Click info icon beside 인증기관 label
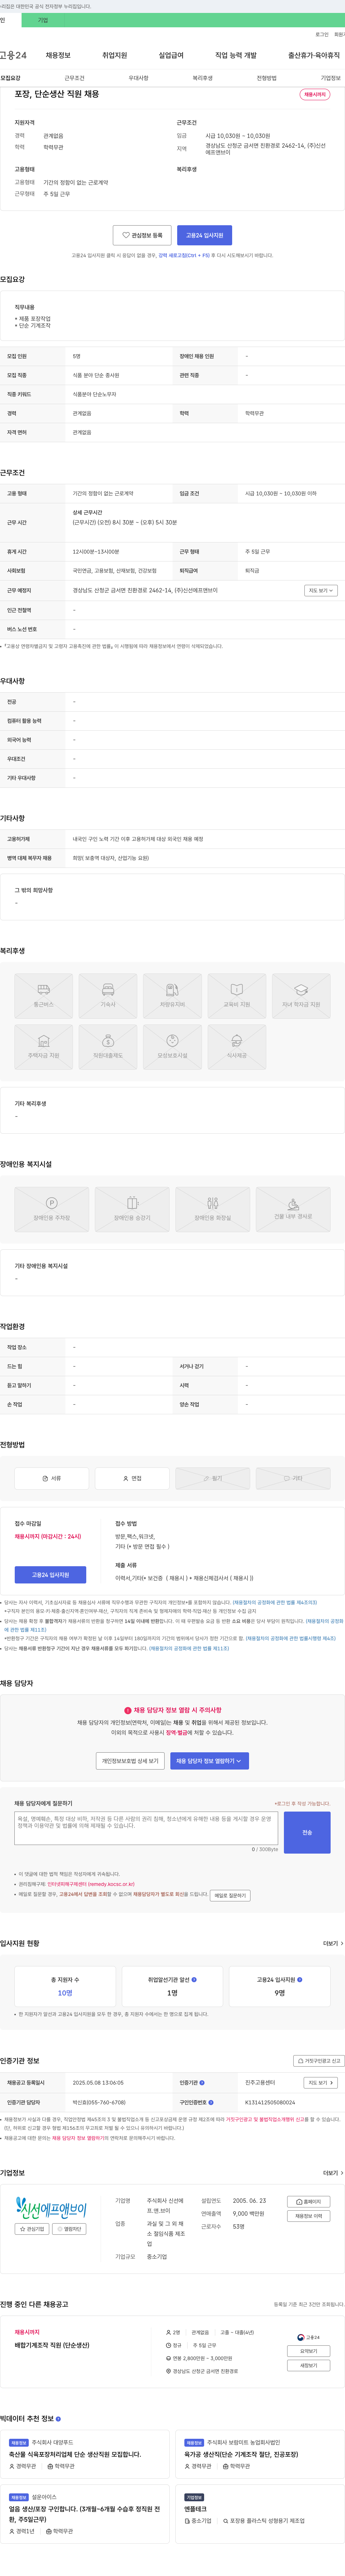The height and width of the screenshot is (2576, 345). [202, 2083]
